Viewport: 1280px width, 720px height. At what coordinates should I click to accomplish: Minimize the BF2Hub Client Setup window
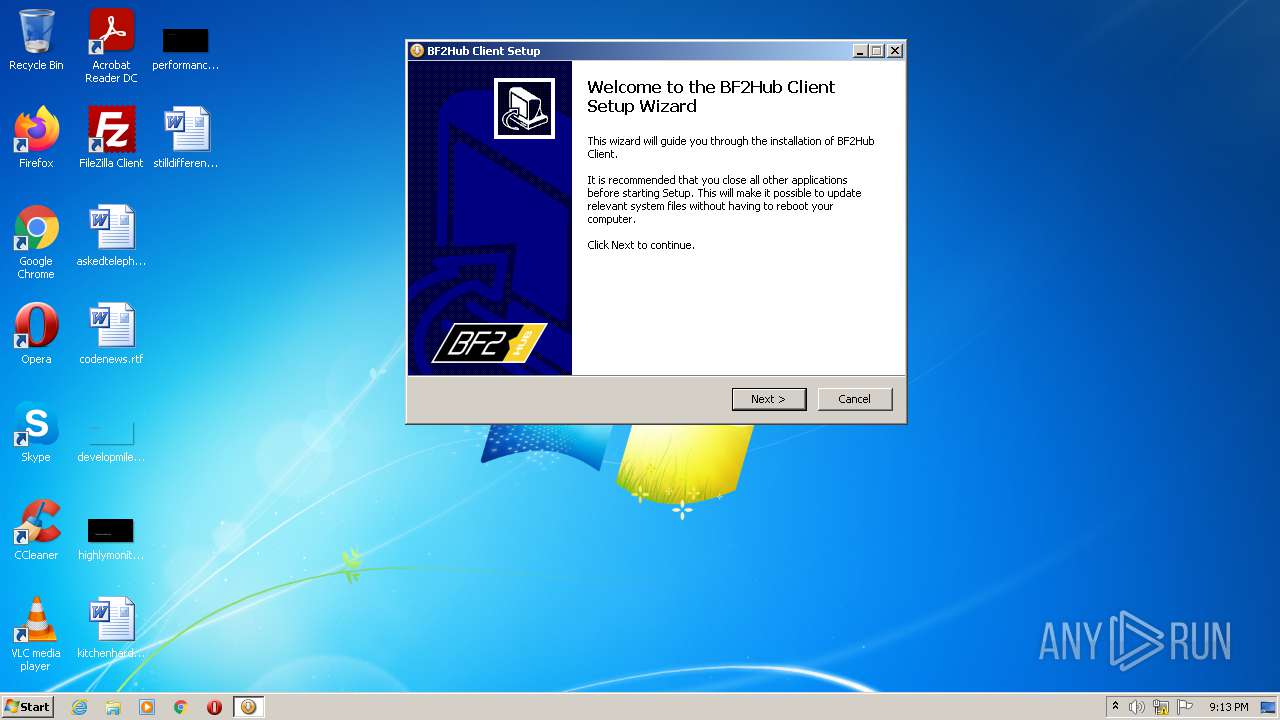pos(859,51)
